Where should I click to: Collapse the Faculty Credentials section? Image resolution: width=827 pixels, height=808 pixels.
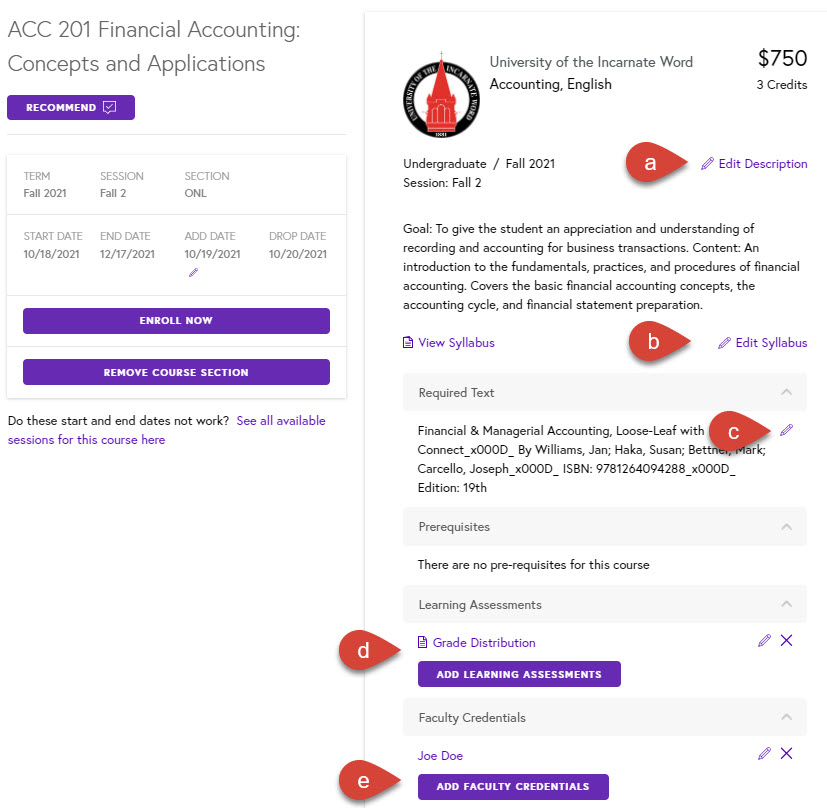click(x=786, y=717)
